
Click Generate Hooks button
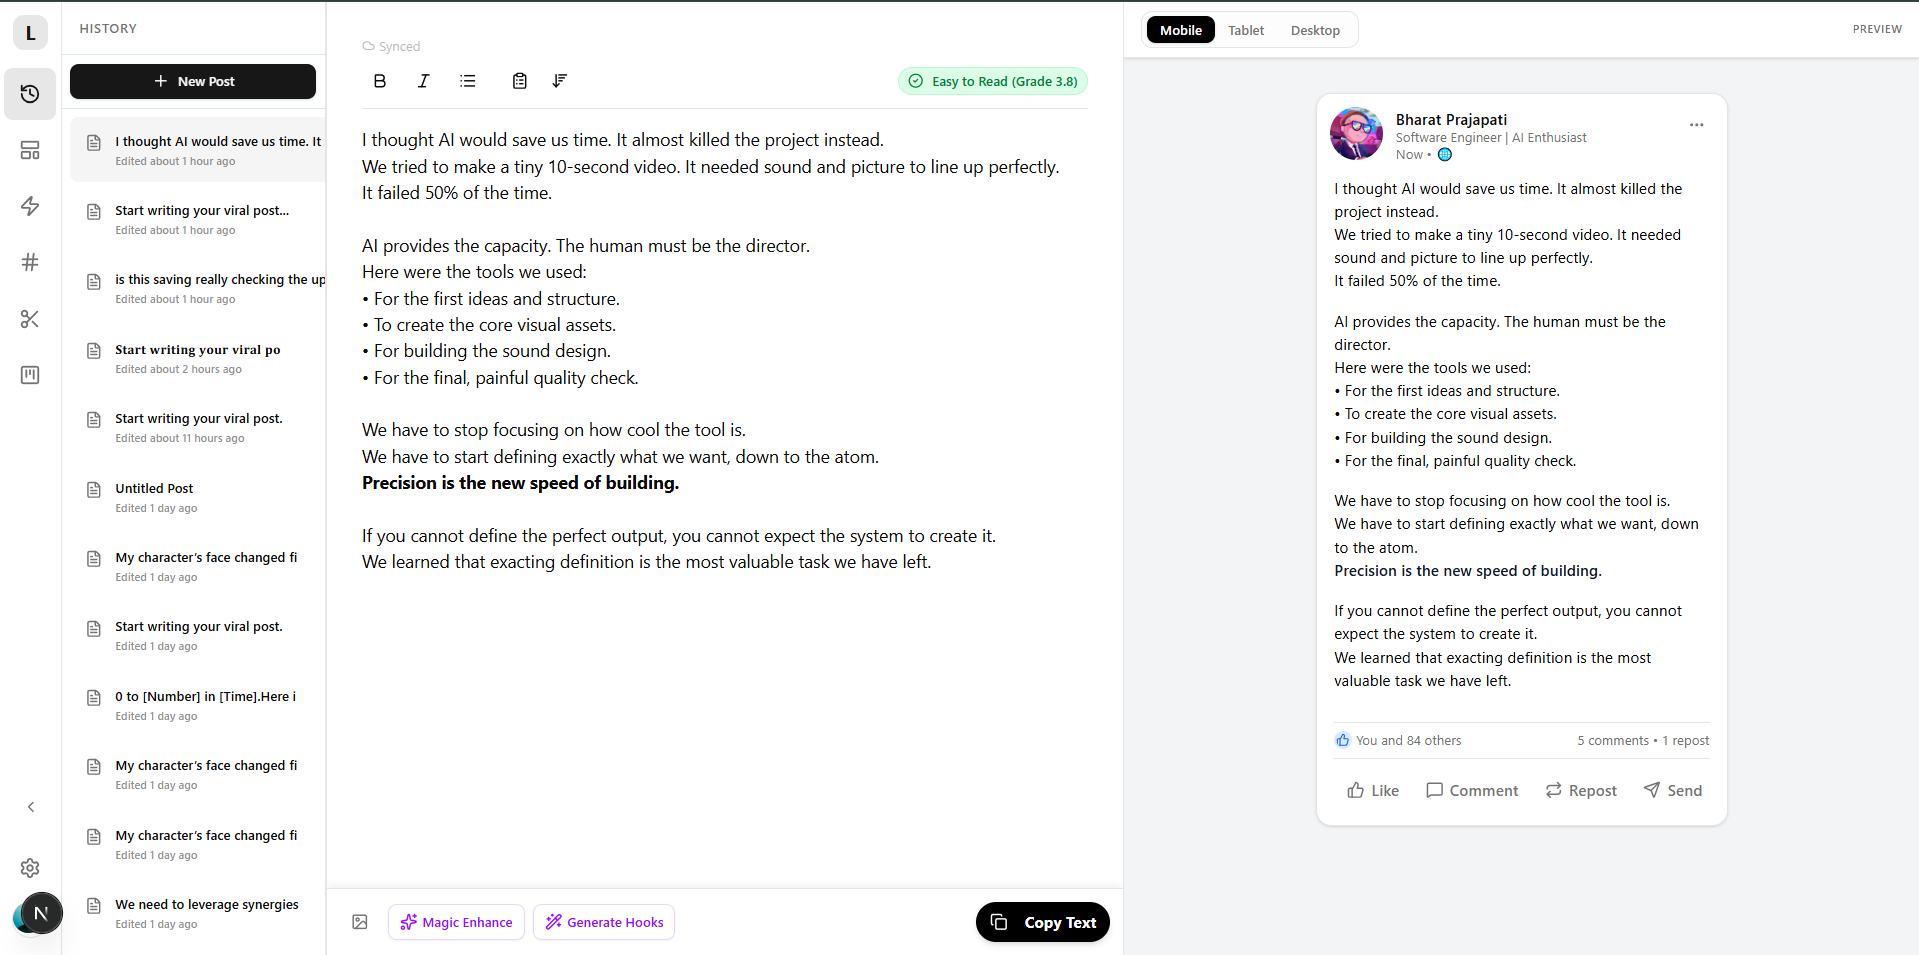(x=604, y=922)
